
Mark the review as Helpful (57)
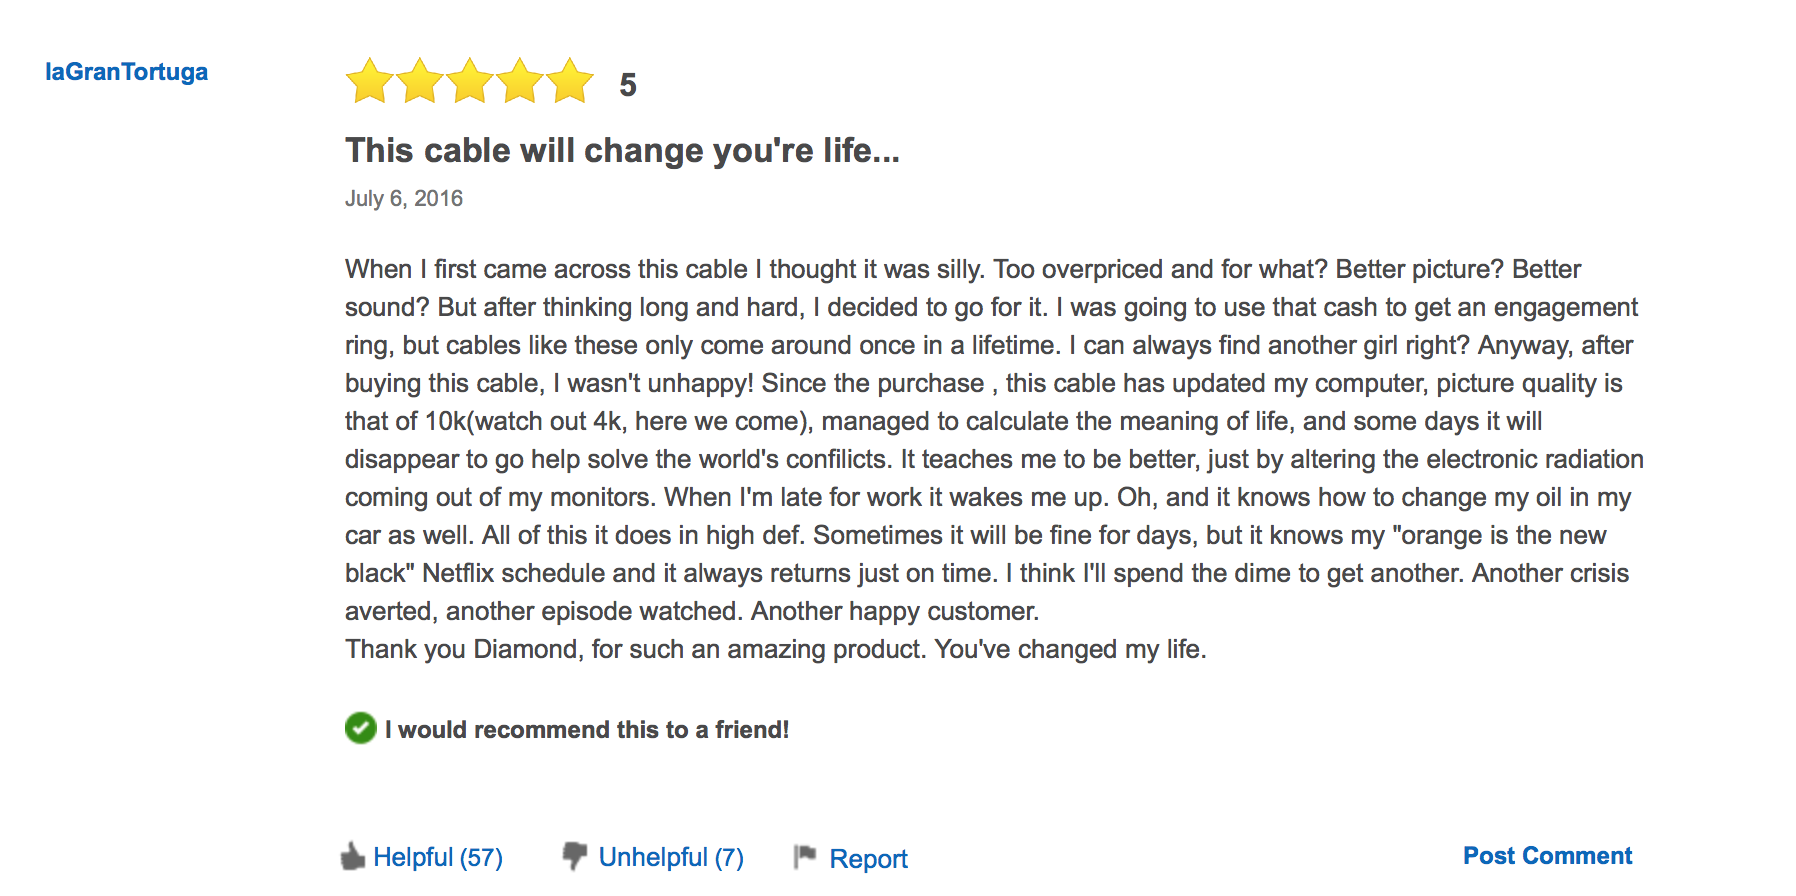coord(437,857)
